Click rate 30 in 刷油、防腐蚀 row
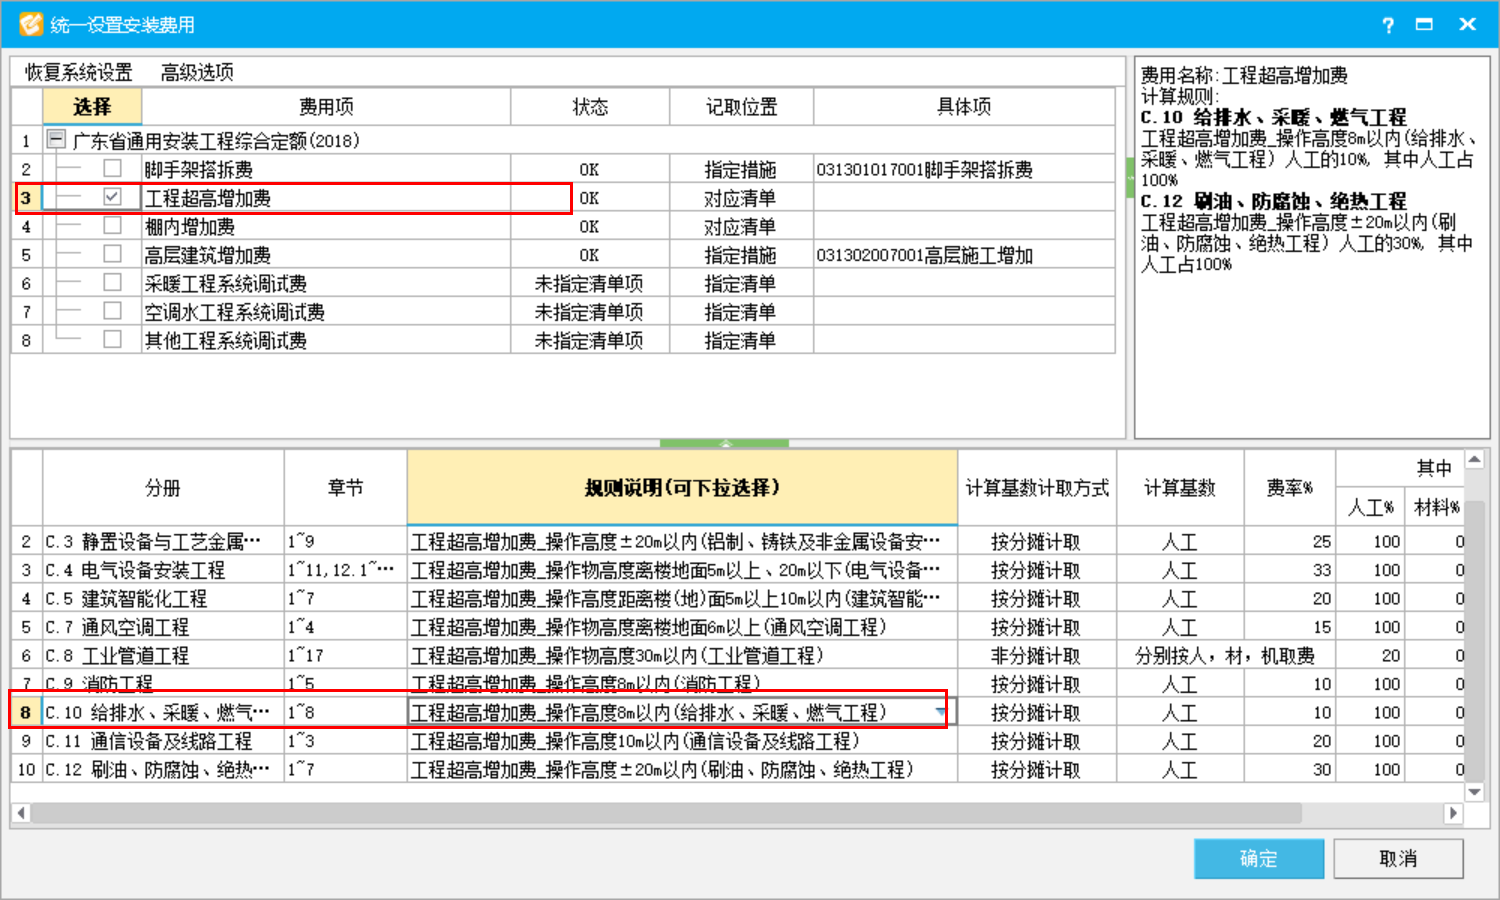The height and width of the screenshot is (900, 1500). pos(1289,769)
